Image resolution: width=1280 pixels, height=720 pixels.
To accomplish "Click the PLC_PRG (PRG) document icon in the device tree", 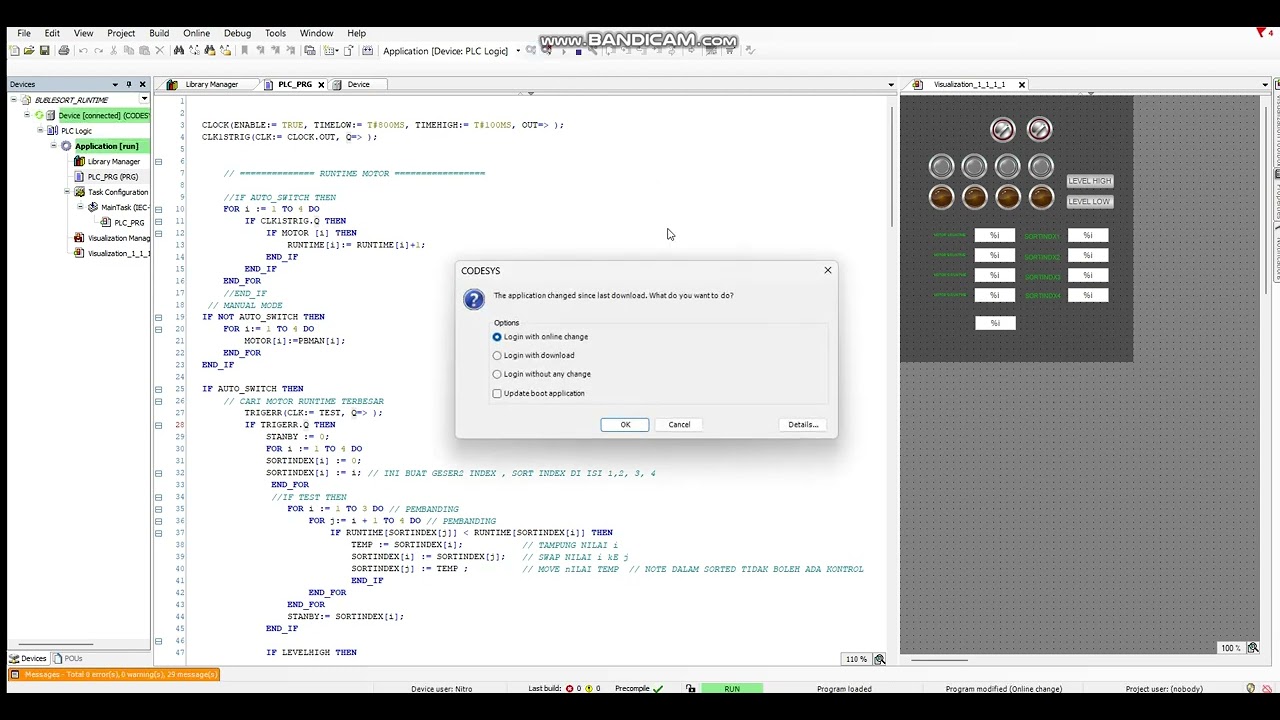I will tap(79, 177).
